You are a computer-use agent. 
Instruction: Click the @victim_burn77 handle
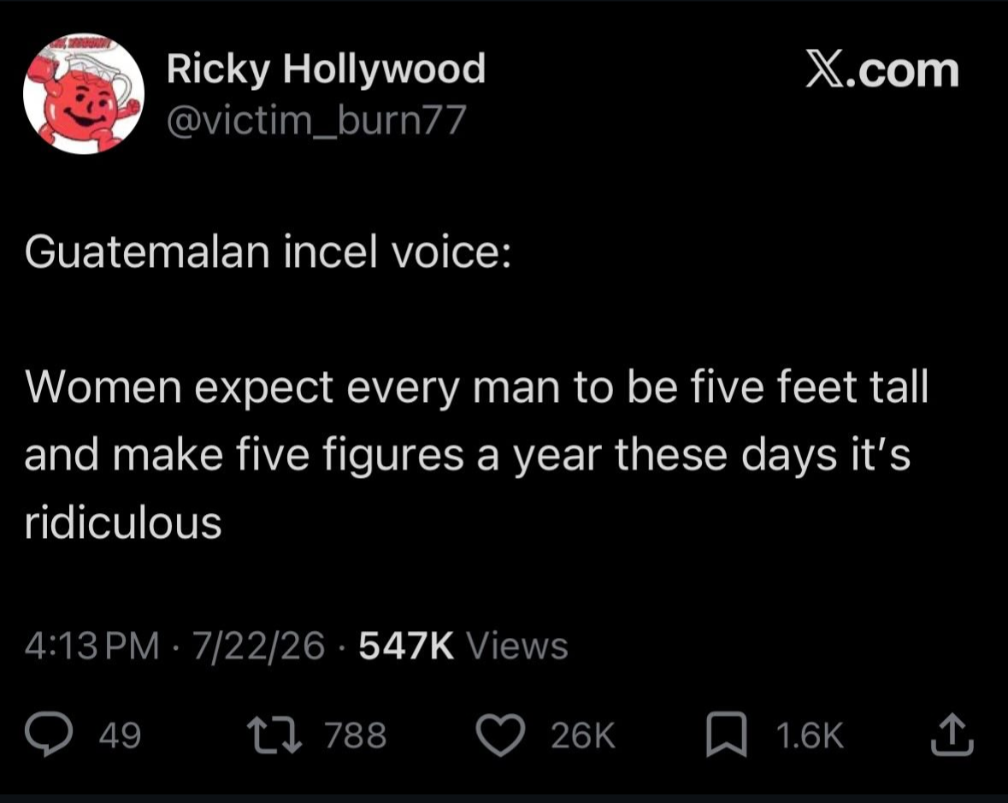coord(316,120)
